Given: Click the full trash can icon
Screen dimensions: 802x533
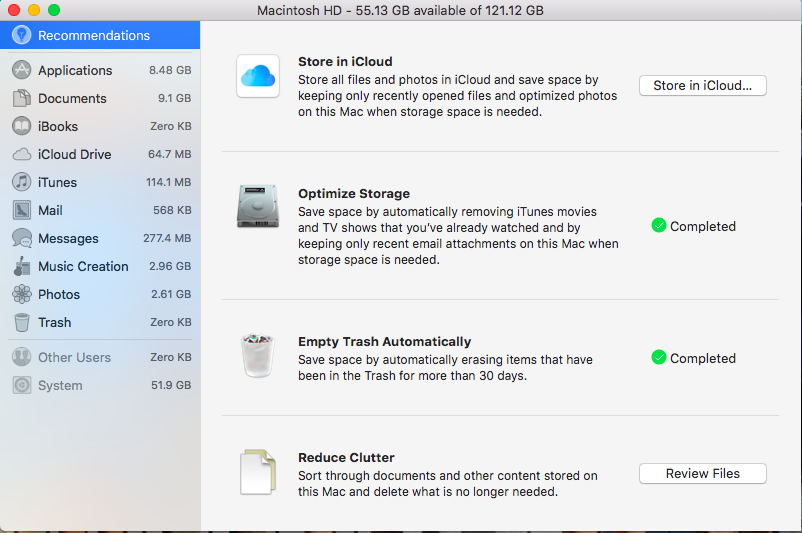Looking at the screenshot, I should pos(258,356).
